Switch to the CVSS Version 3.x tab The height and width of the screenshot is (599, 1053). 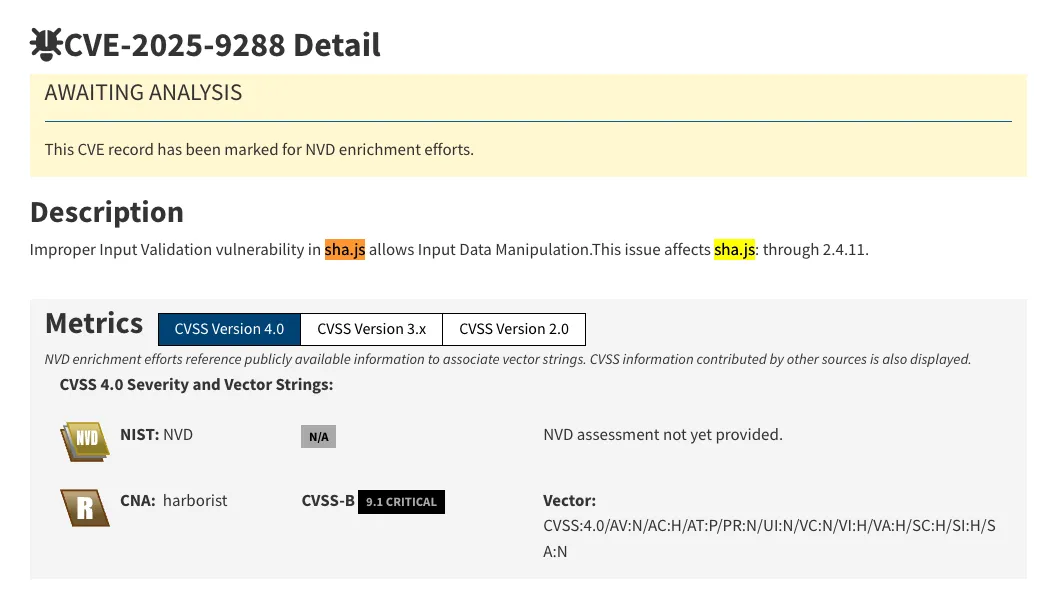tap(371, 329)
